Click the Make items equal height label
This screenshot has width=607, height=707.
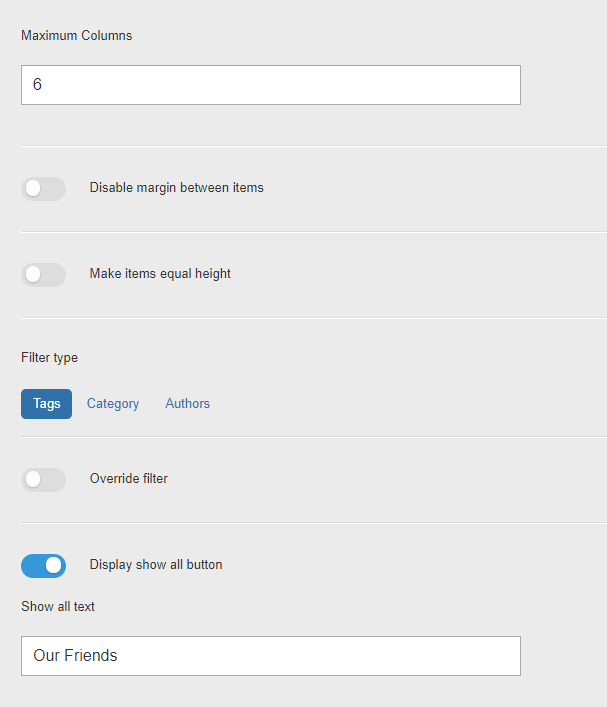[160, 274]
